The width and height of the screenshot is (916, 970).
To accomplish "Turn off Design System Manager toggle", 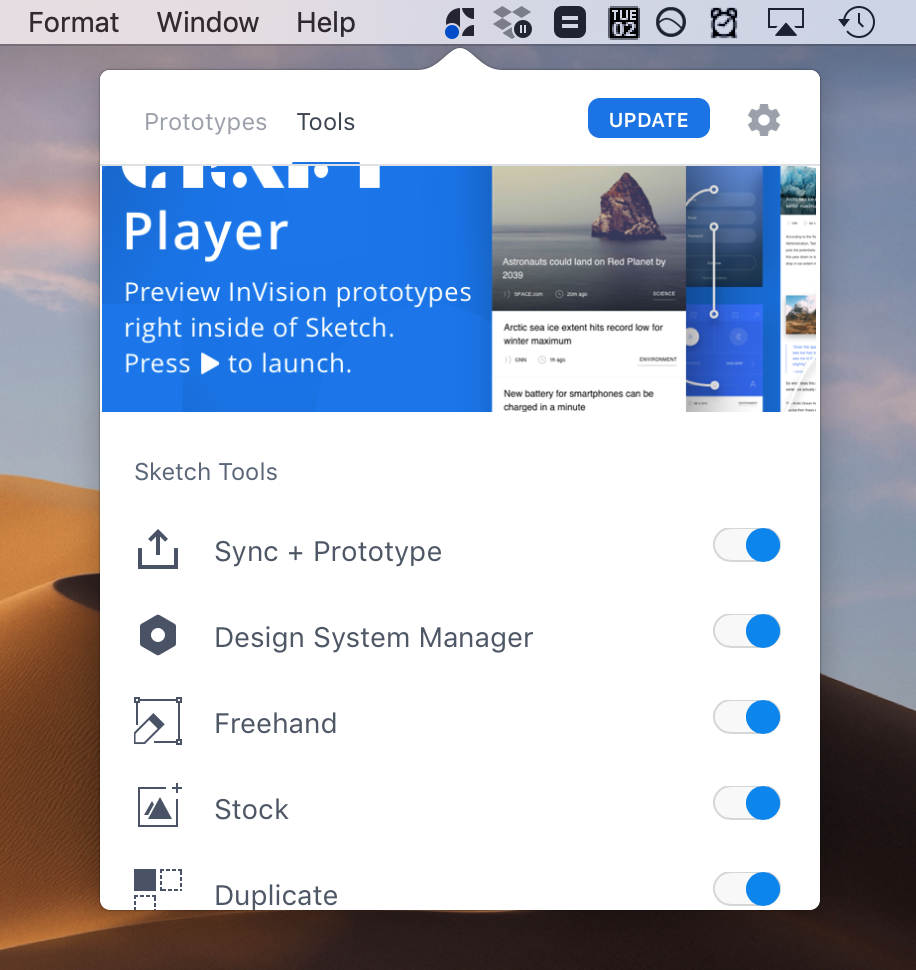I will pos(747,631).
